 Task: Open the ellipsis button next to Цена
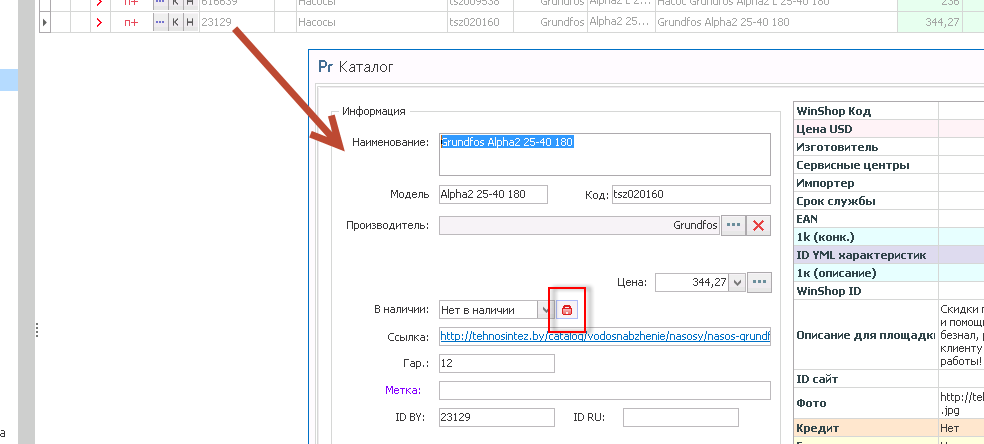pyautogui.click(x=759, y=282)
